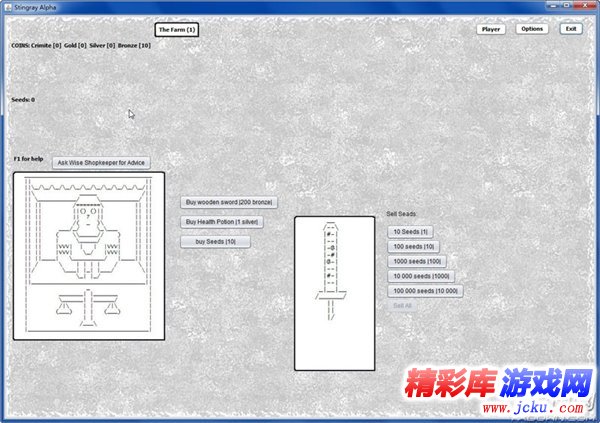Sell 10 000 seeds
The width and height of the screenshot is (600, 423).
[x=421, y=276]
